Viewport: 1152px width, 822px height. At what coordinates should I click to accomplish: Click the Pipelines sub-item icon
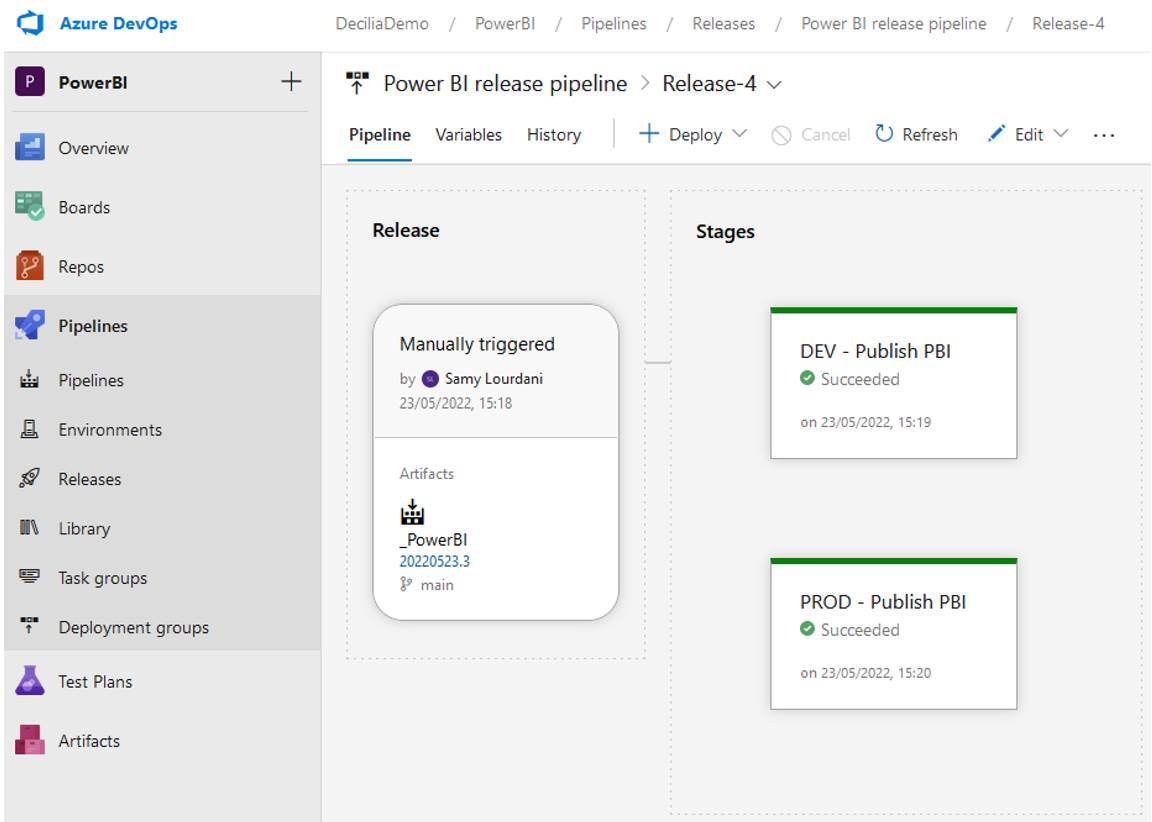click(29, 380)
